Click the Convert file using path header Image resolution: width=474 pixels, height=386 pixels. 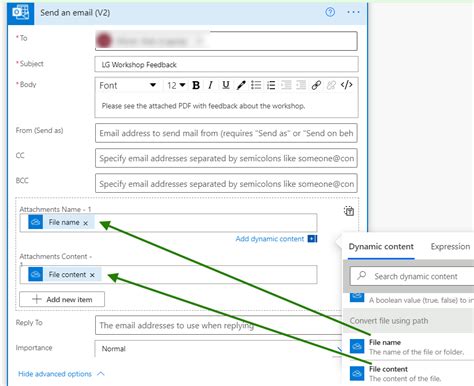pyautogui.click(x=409, y=321)
